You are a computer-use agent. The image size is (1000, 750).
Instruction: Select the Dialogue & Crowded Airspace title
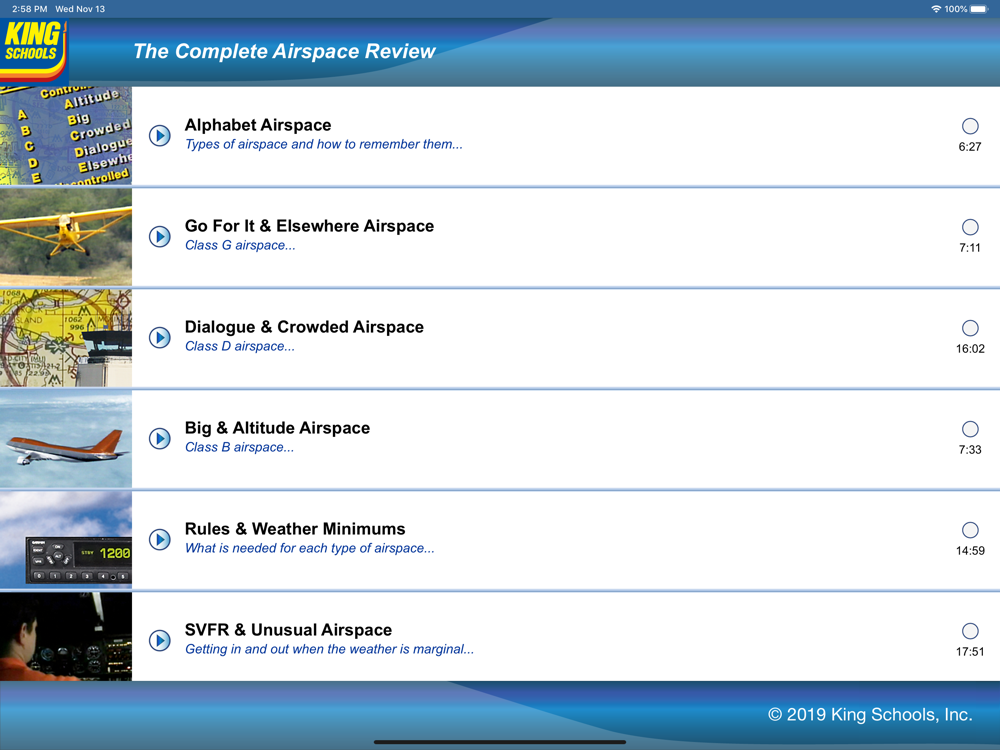pyautogui.click(x=304, y=327)
